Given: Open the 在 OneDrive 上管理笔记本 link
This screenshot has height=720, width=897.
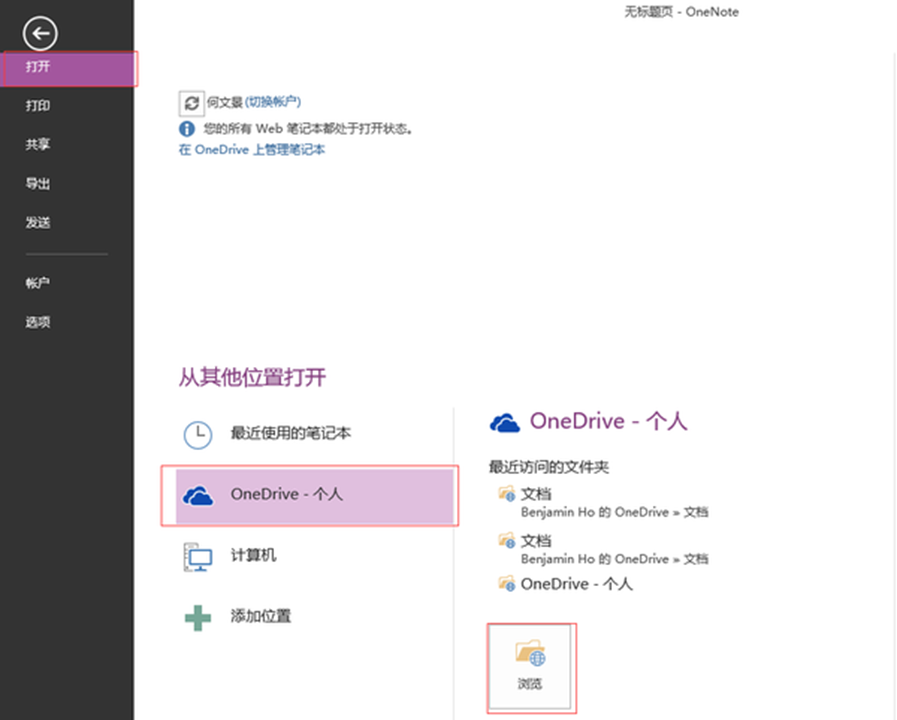Looking at the screenshot, I should pyautogui.click(x=252, y=150).
